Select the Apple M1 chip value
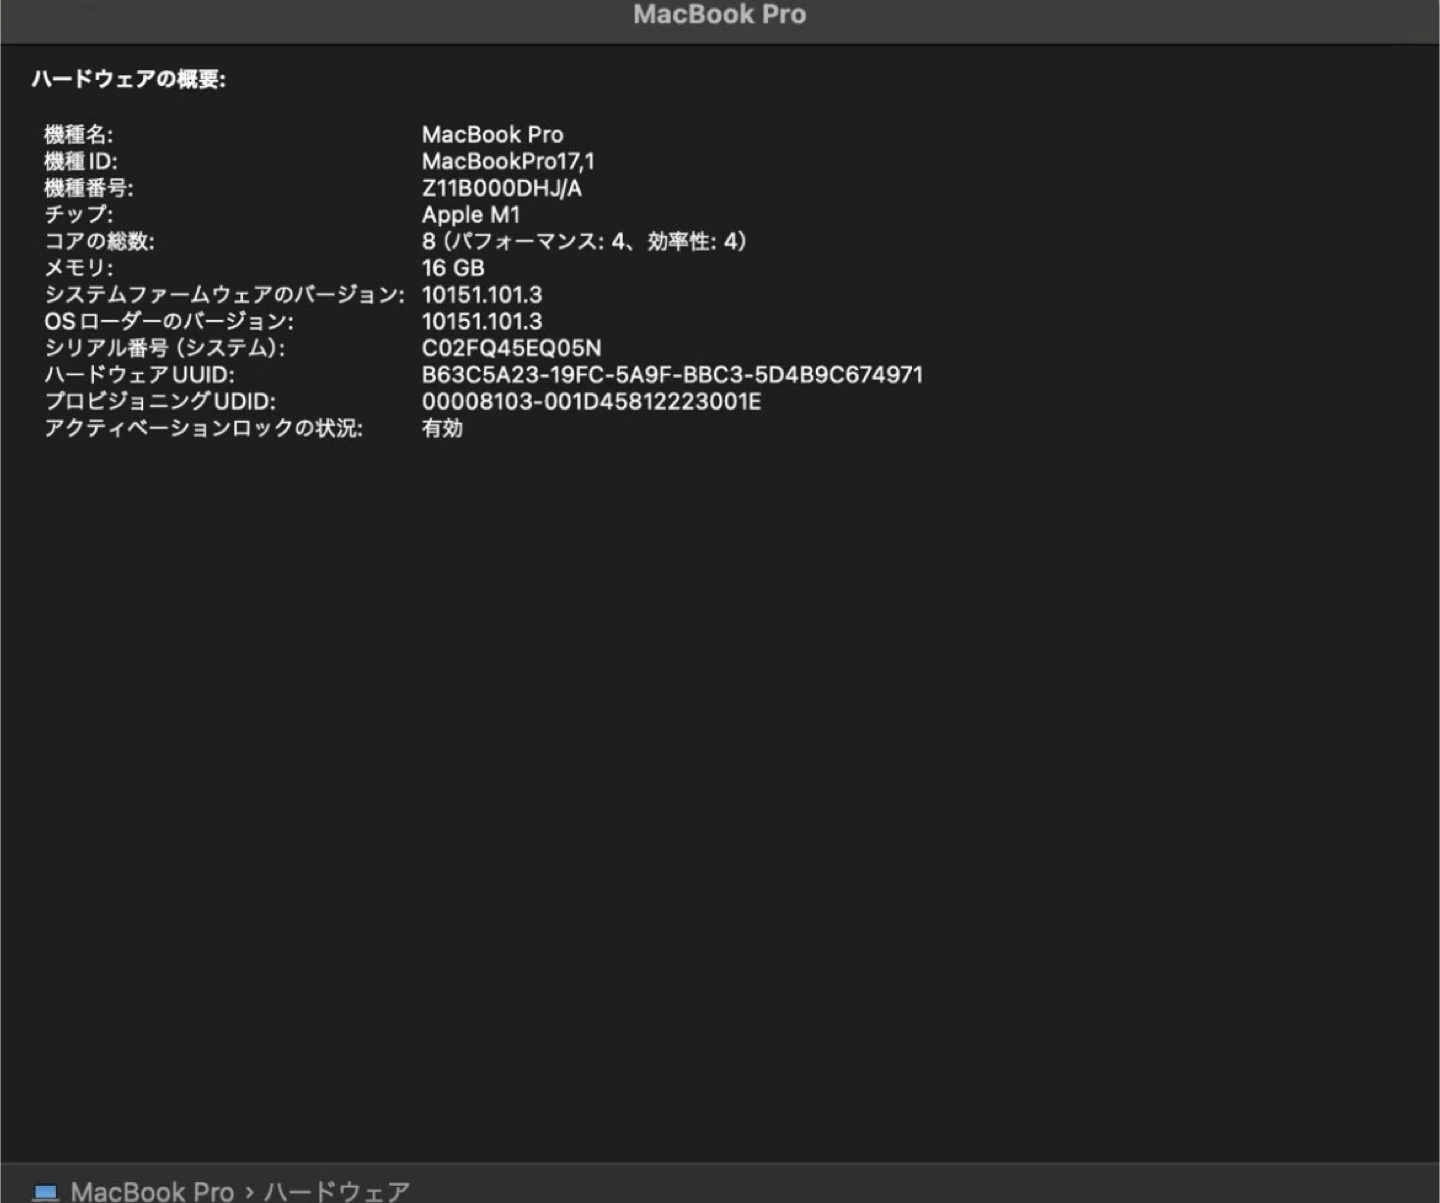This screenshot has height=1203, width=1440. pos(470,214)
